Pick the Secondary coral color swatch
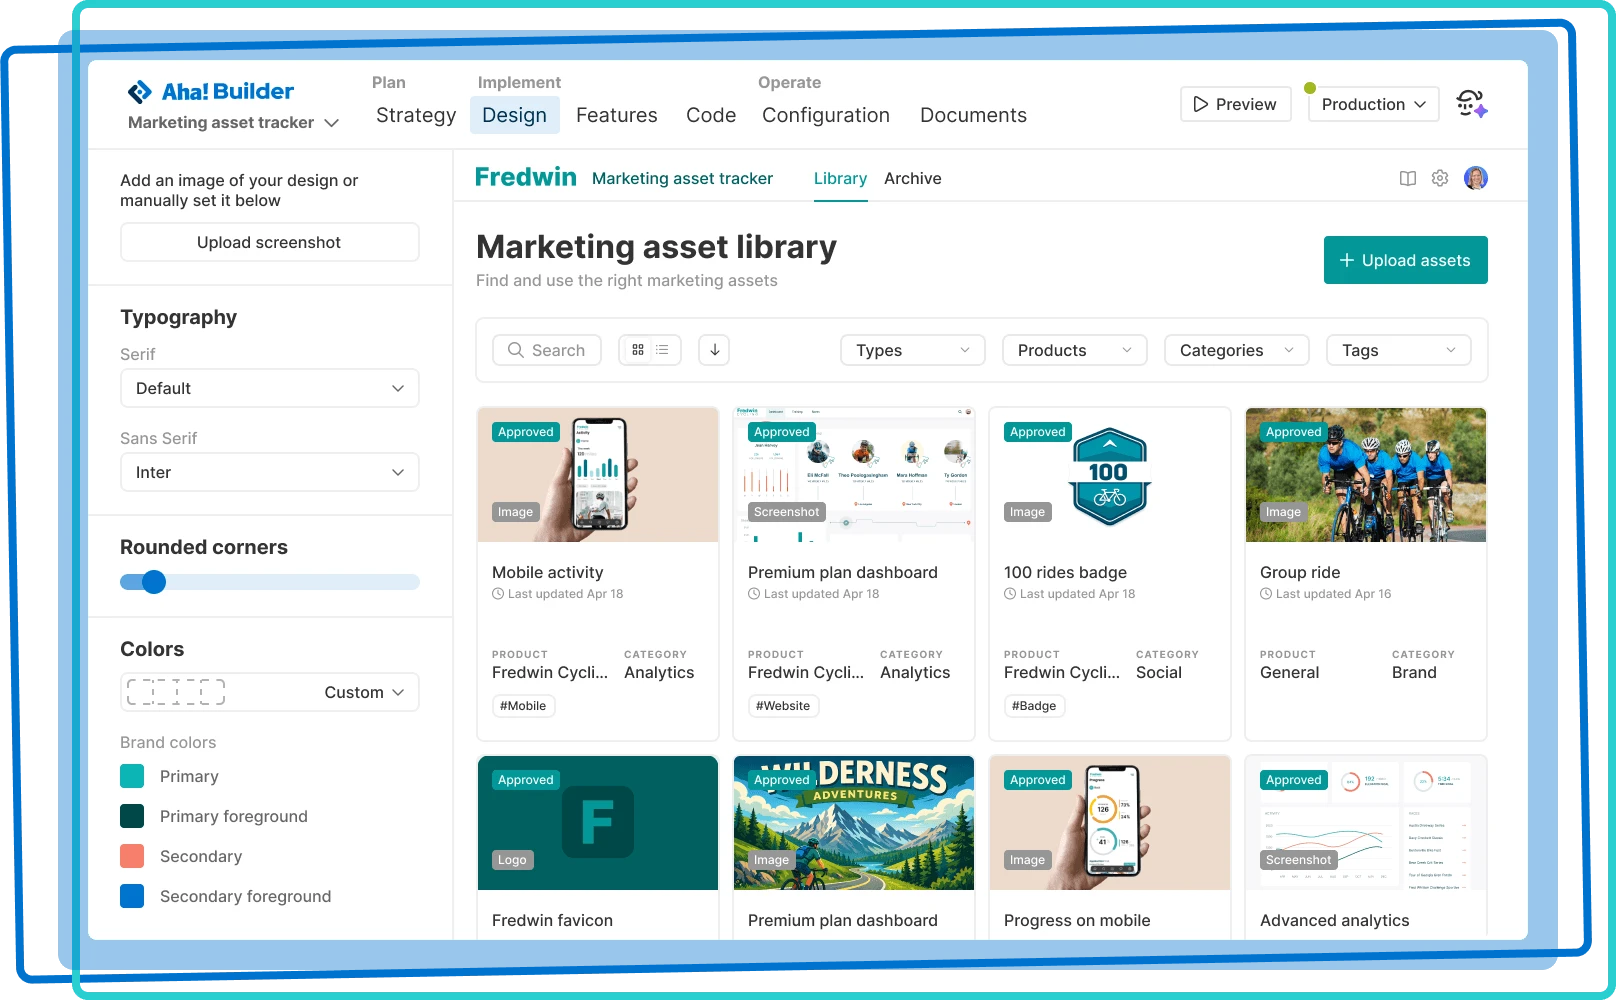The image size is (1616, 1000). coord(132,856)
